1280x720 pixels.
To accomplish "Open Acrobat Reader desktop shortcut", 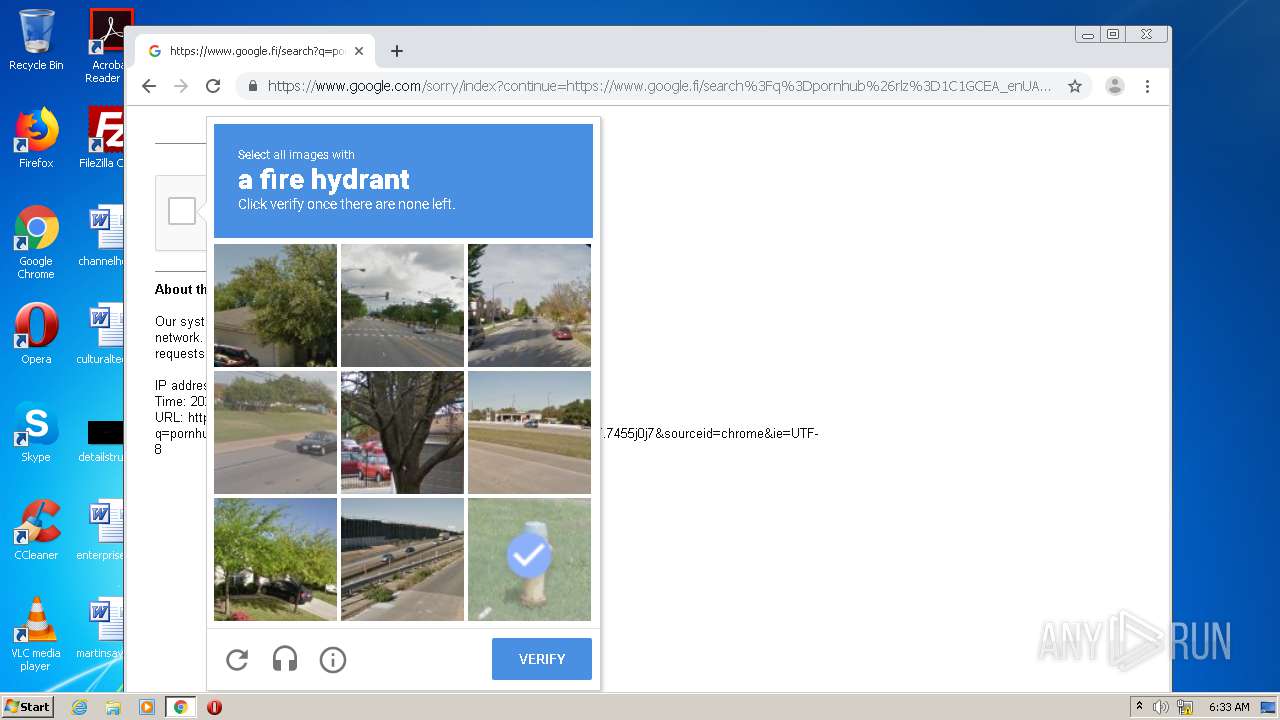I will click(x=106, y=45).
